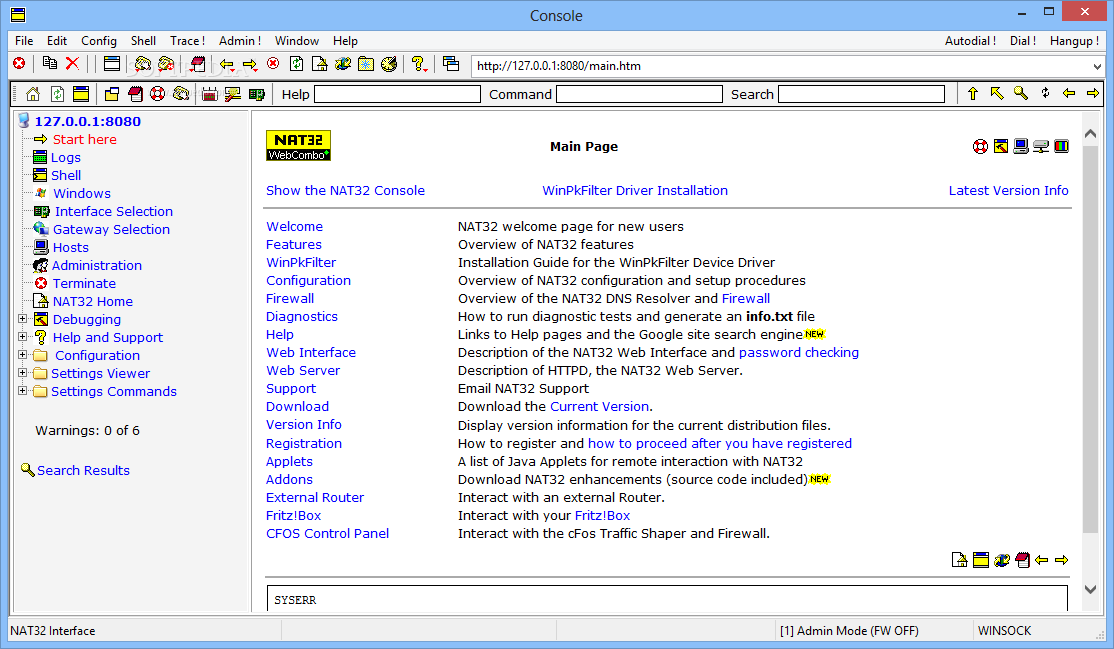1114x649 pixels.
Task: Select Interface Selection in the tree
Action: point(114,211)
